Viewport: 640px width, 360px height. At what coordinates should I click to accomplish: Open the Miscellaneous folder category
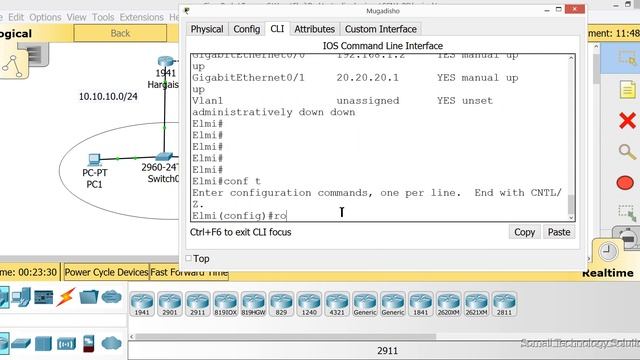(x=89, y=297)
